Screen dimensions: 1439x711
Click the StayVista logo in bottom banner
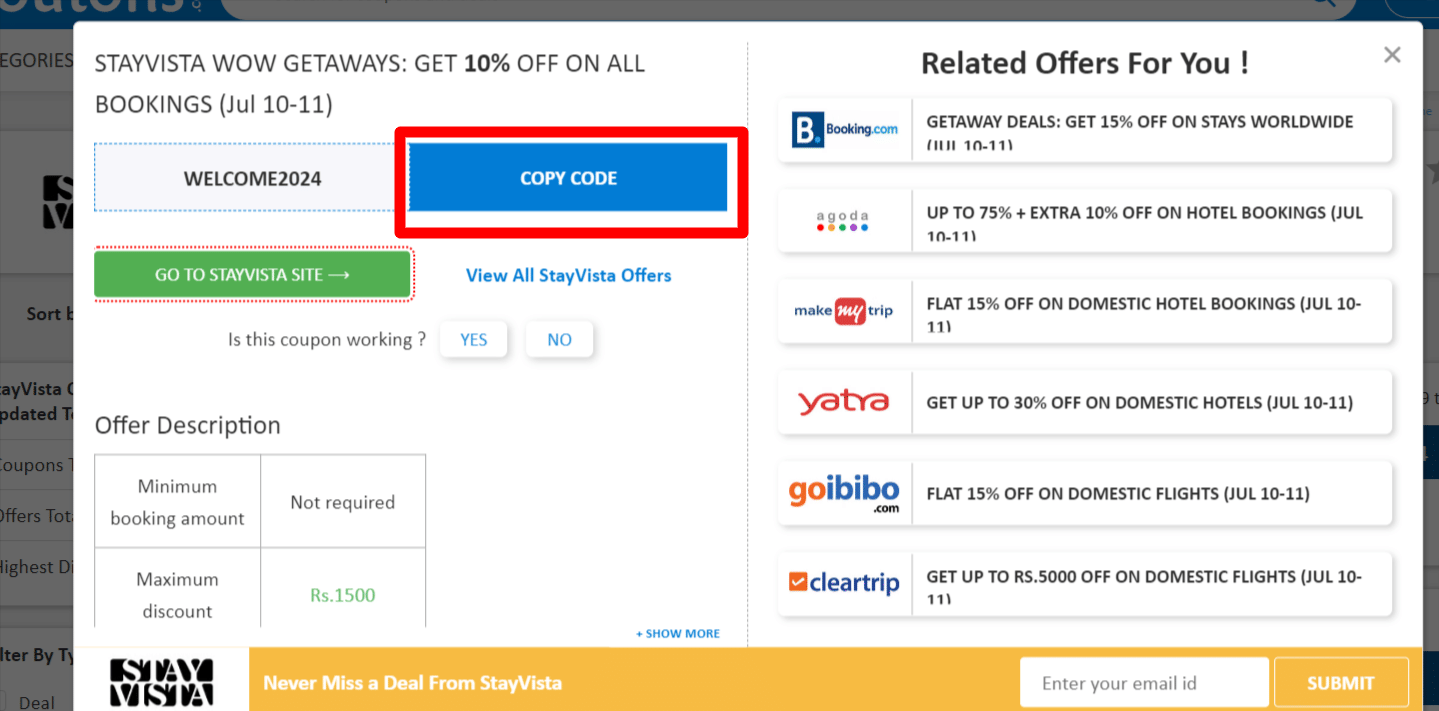(x=161, y=683)
